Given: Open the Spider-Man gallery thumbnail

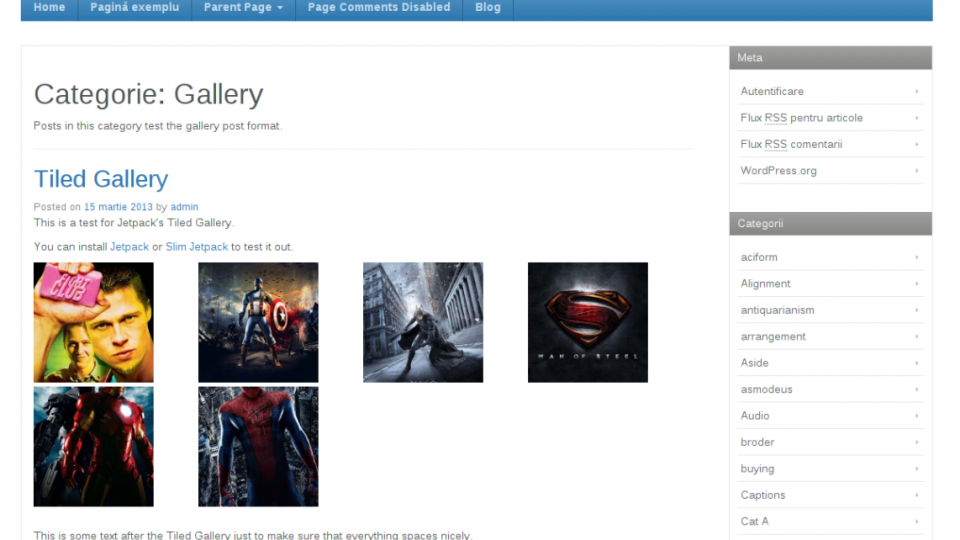Looking at the screenshot, I should point(258,446).
